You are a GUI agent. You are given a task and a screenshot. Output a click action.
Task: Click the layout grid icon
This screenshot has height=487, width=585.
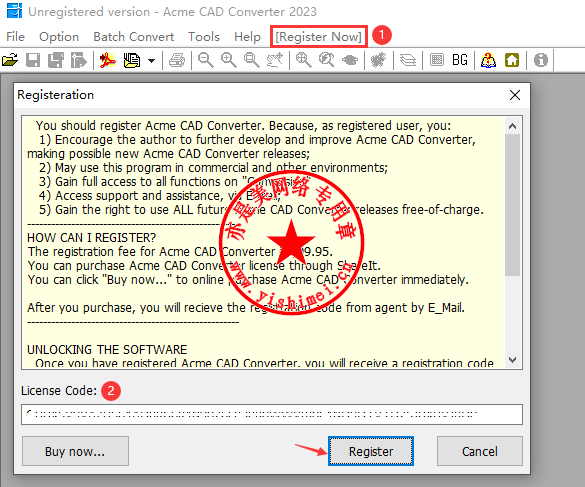[437, 60]
